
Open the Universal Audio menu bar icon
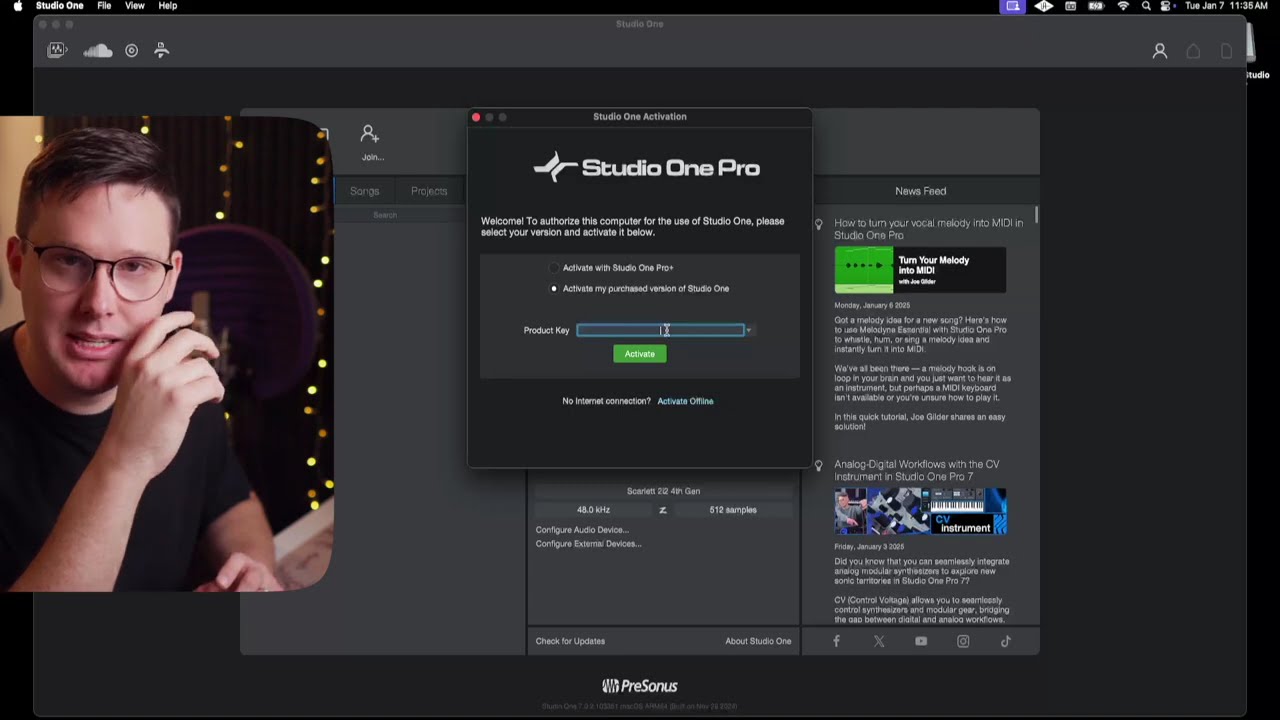[x=1044, y=6]
